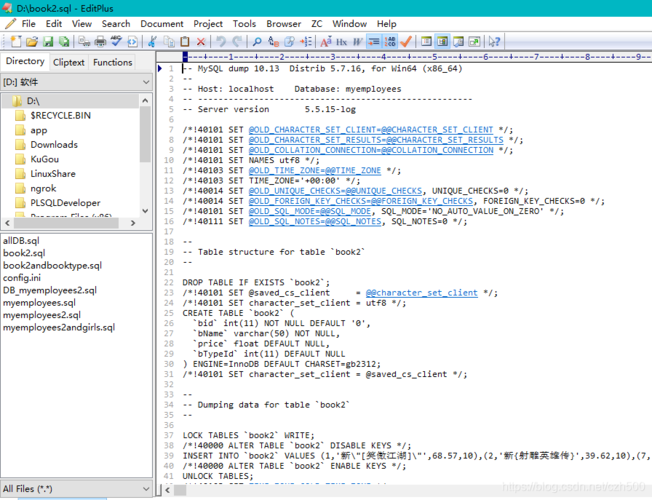This screenshot has width=652, height=500.
Task: Select myemployees.sql in file list
Action: coord(39,302)
